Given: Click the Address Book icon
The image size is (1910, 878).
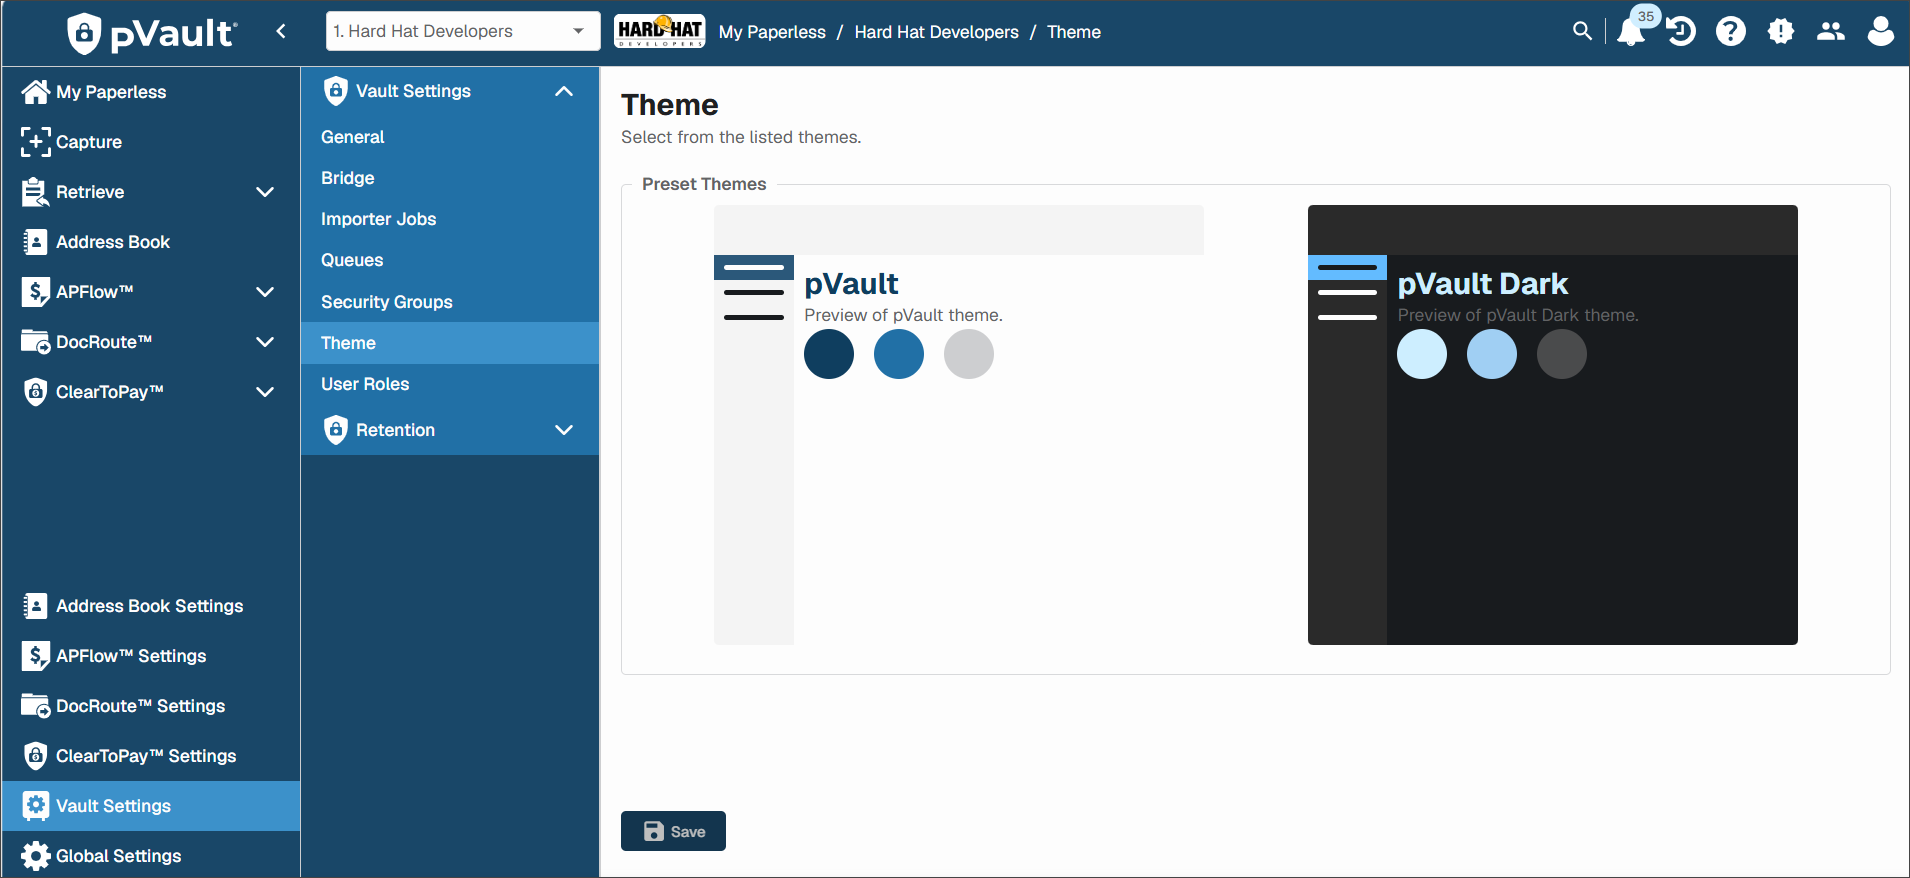Looking at the screenshot, I should pos(35,242).
